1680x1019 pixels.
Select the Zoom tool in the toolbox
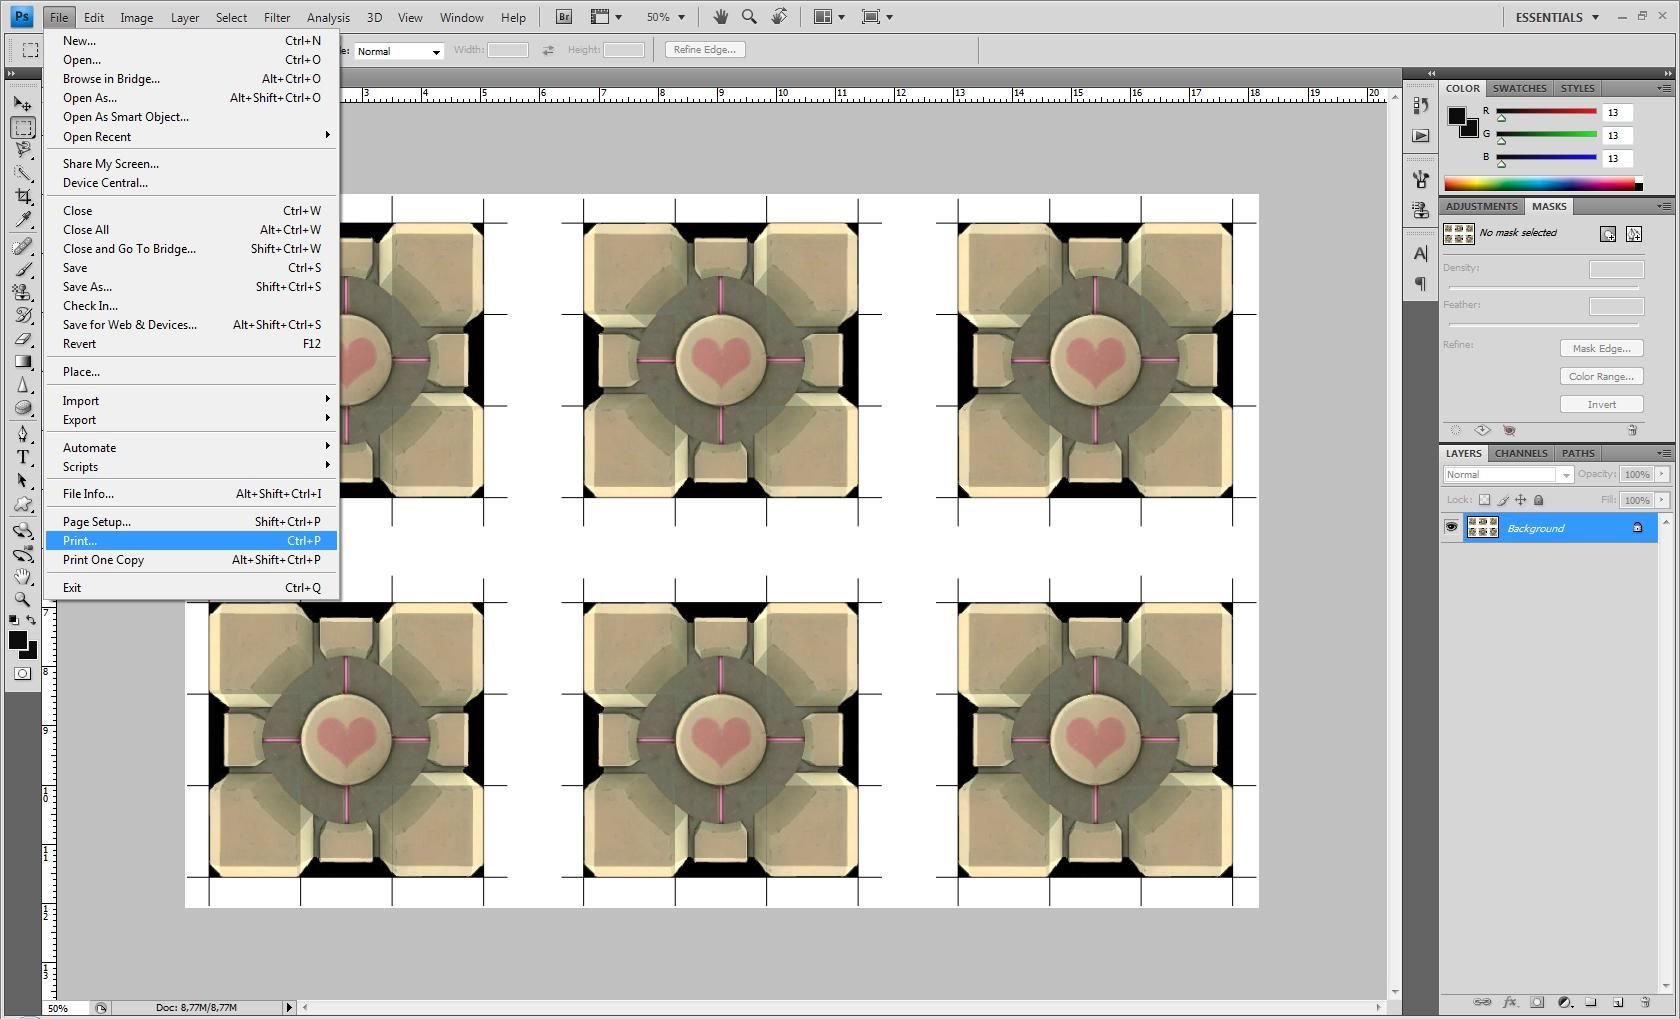(x=23, y=600)
